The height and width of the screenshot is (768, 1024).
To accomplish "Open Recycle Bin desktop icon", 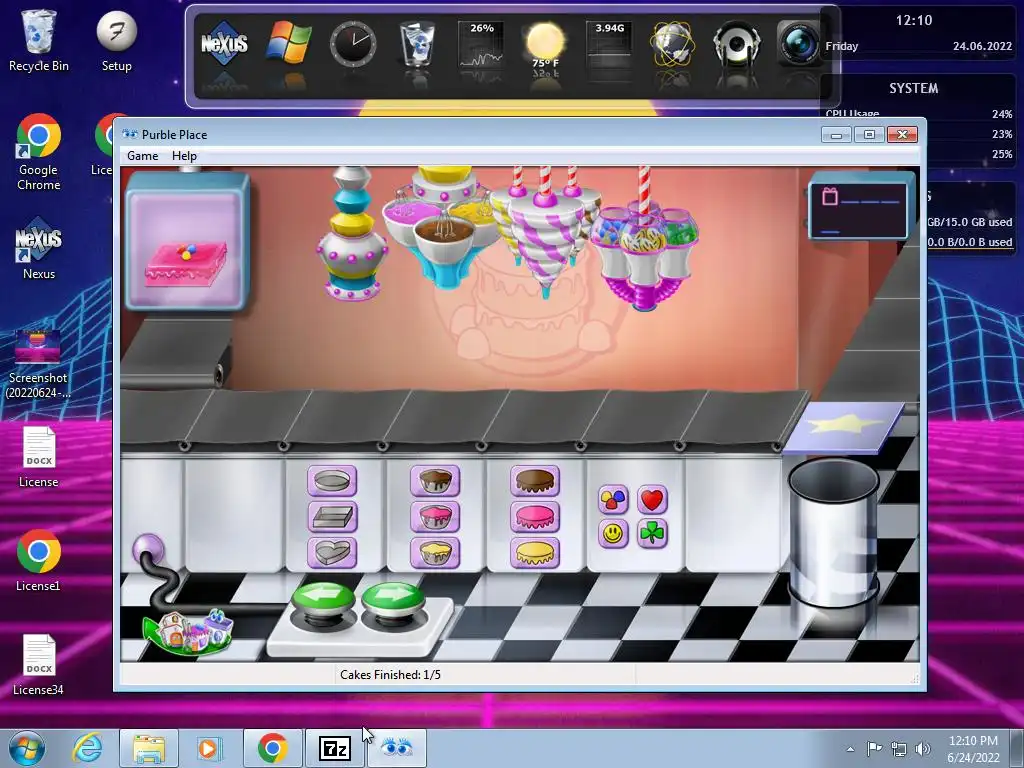I will [39, 40].
